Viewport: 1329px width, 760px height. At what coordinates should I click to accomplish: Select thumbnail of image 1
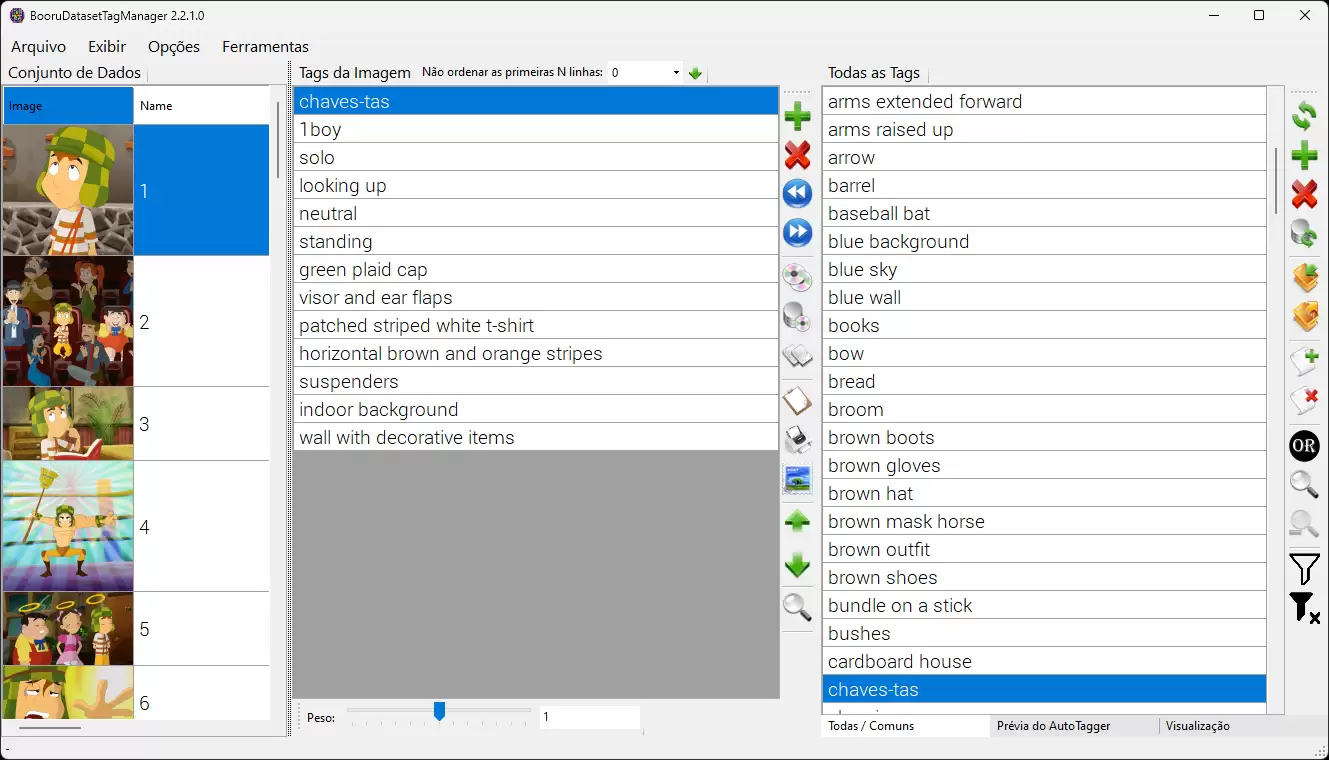point(68,190)
